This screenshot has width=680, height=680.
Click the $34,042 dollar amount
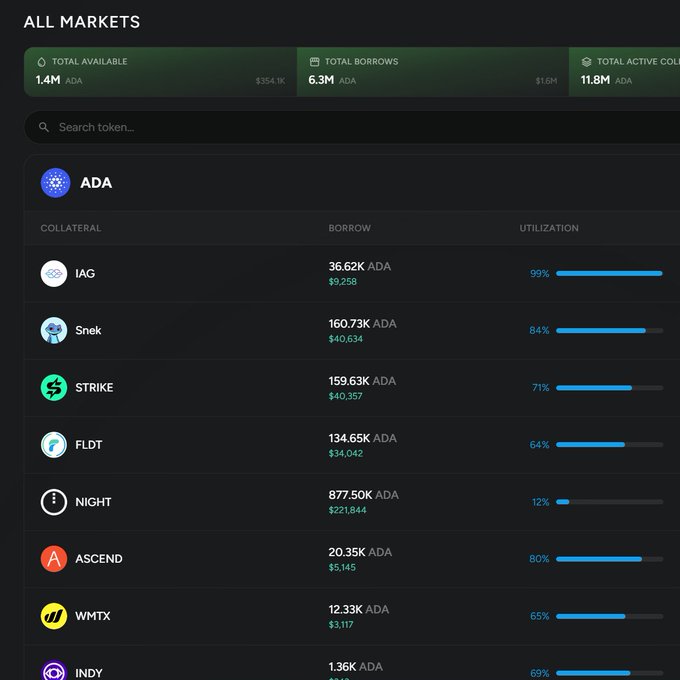tap(346, 454)
